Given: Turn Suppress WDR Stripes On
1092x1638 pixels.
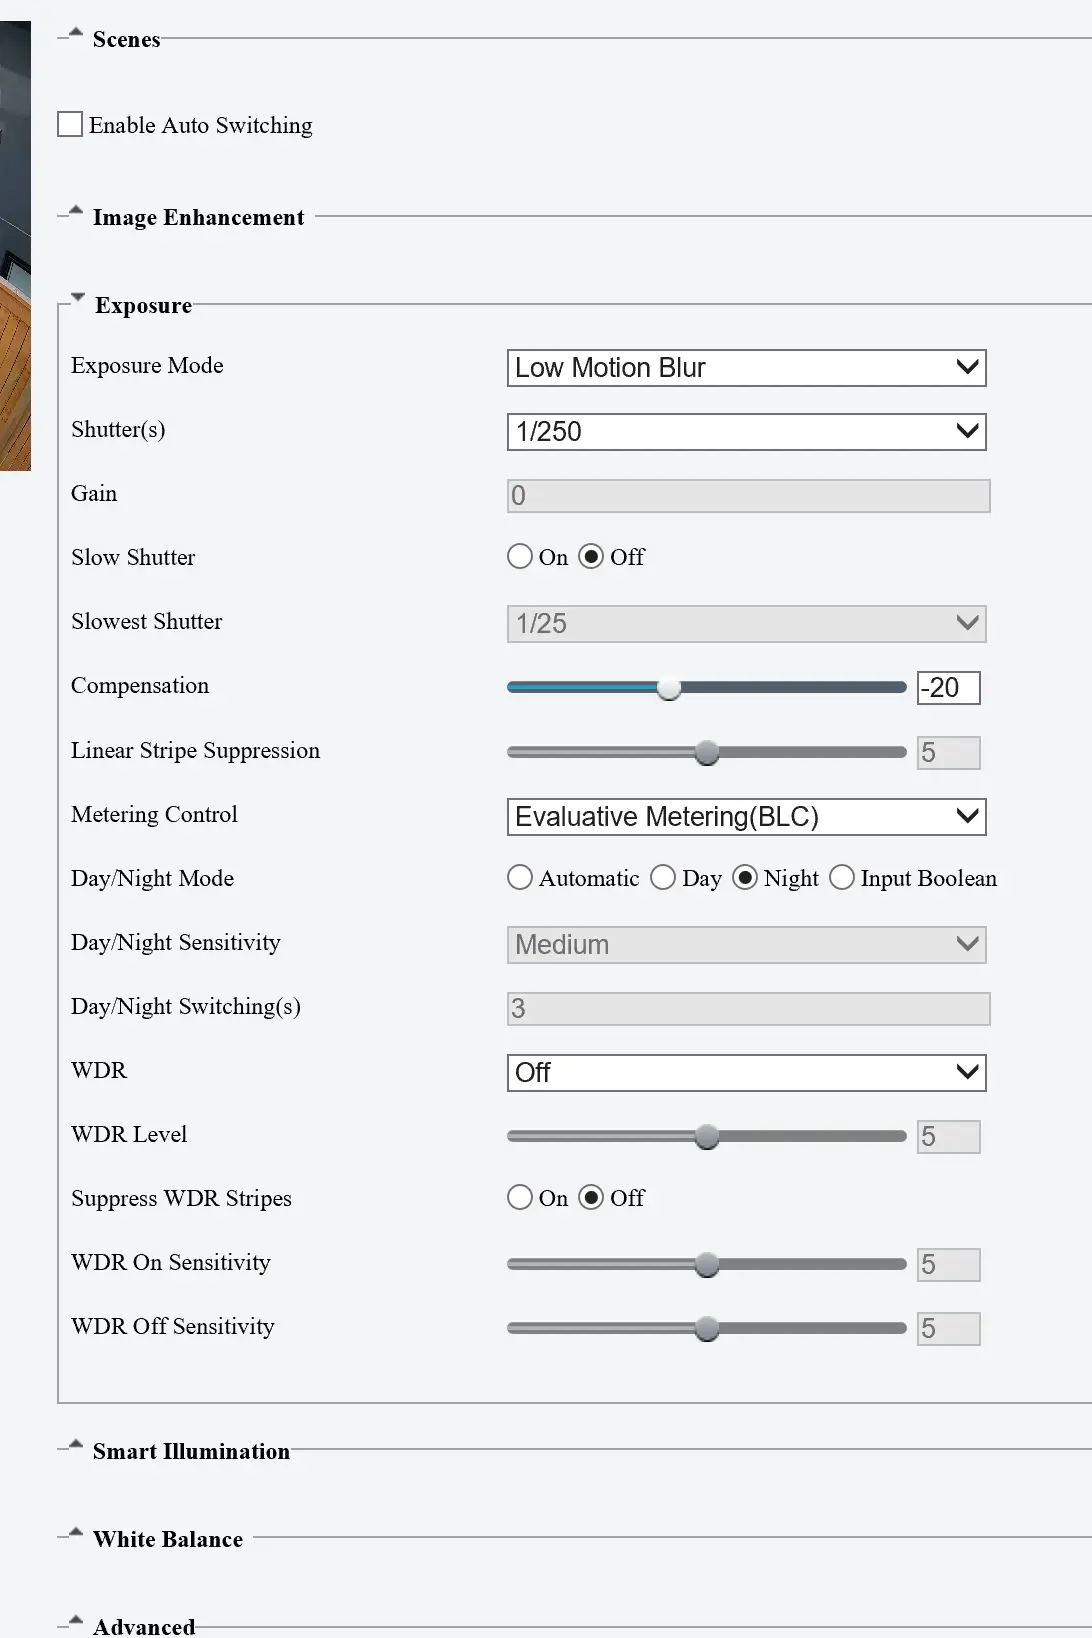Looking at the screenshot, I should click(520, 1198).
